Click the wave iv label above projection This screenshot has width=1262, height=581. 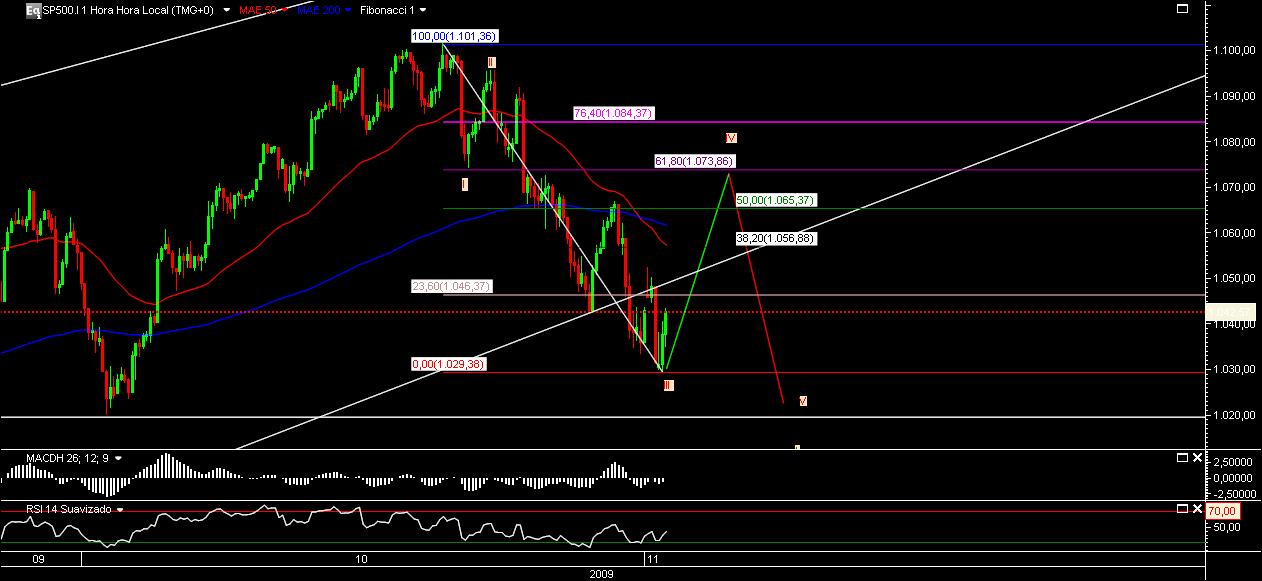point(732,136)
